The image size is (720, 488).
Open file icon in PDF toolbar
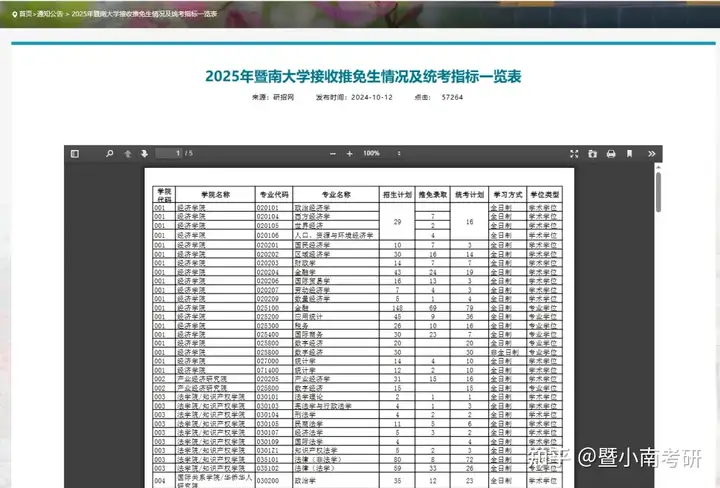(592, 154)
